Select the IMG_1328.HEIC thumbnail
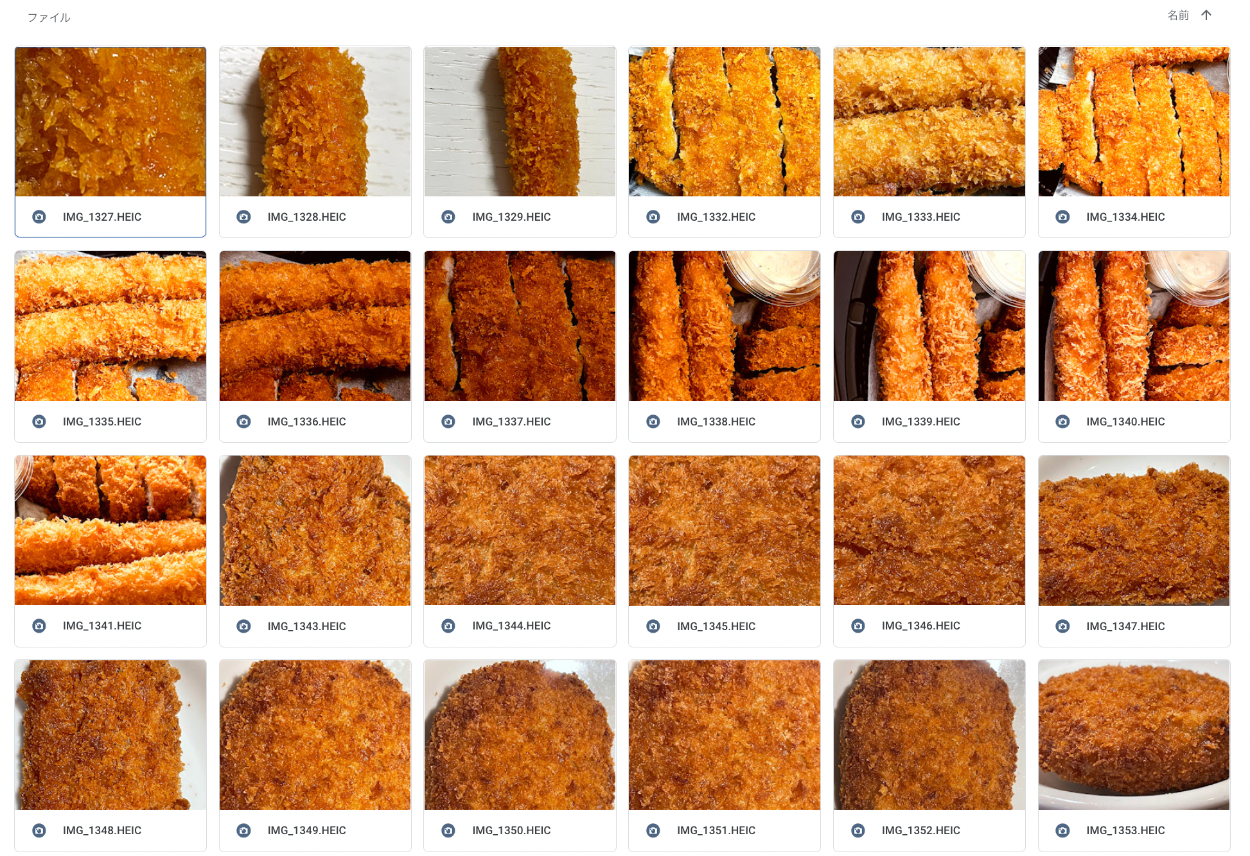Image resolution: width=1250 pixels, height=856 pixels. click(x=315, y=121)
